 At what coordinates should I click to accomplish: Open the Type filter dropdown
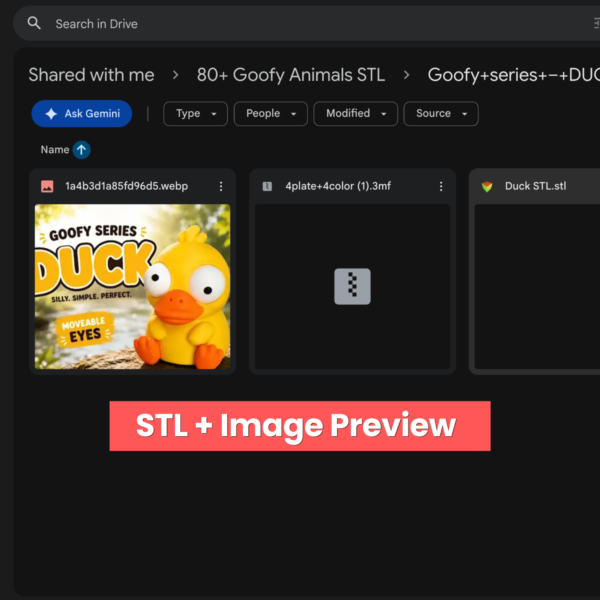[x=195, y=114]
